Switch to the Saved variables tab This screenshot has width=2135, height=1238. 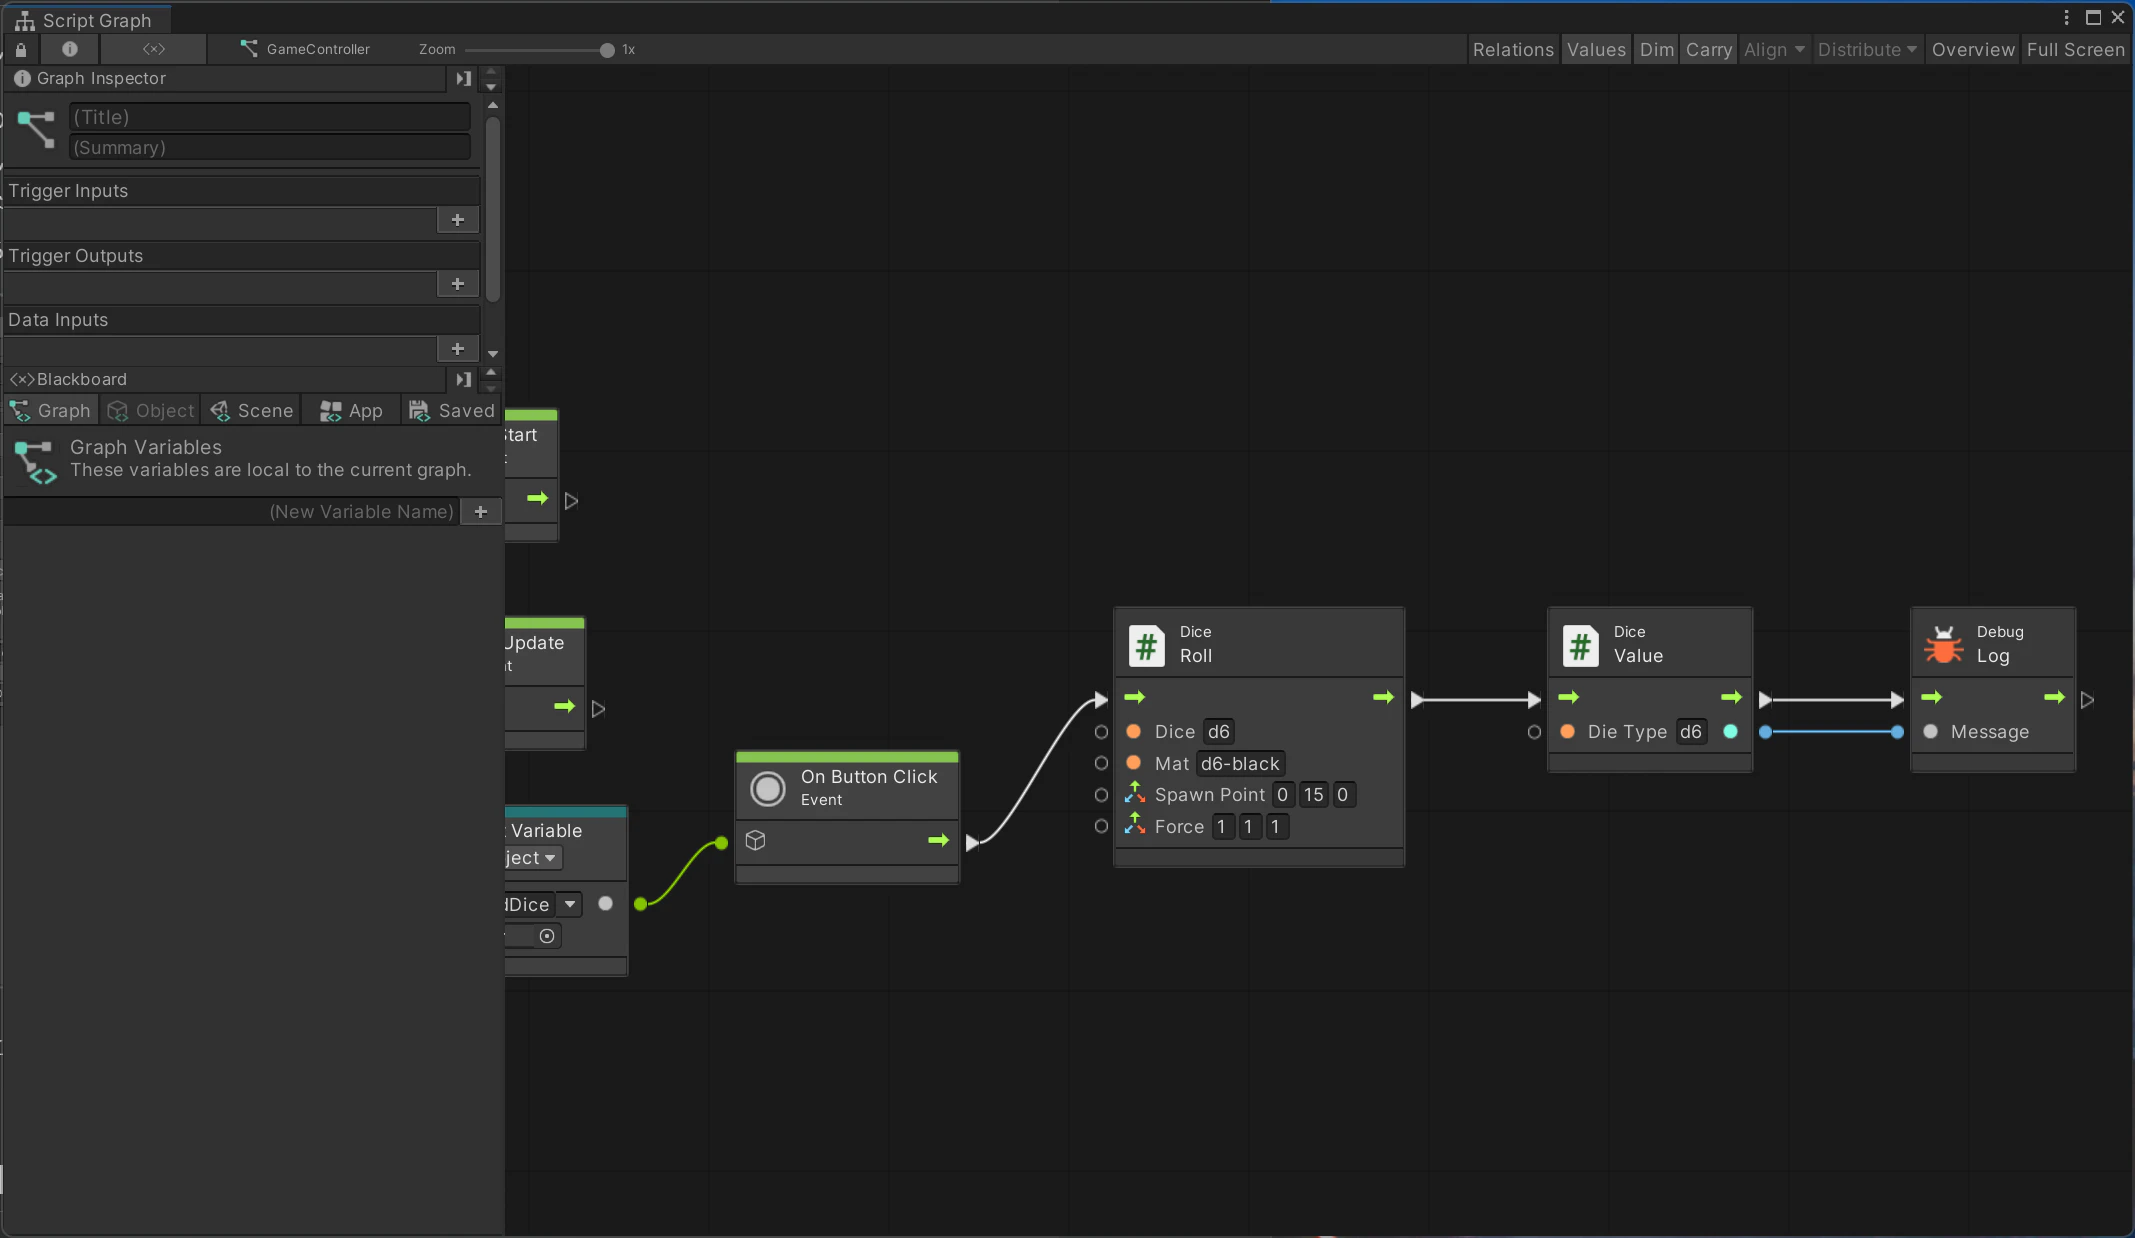(452, 411)
